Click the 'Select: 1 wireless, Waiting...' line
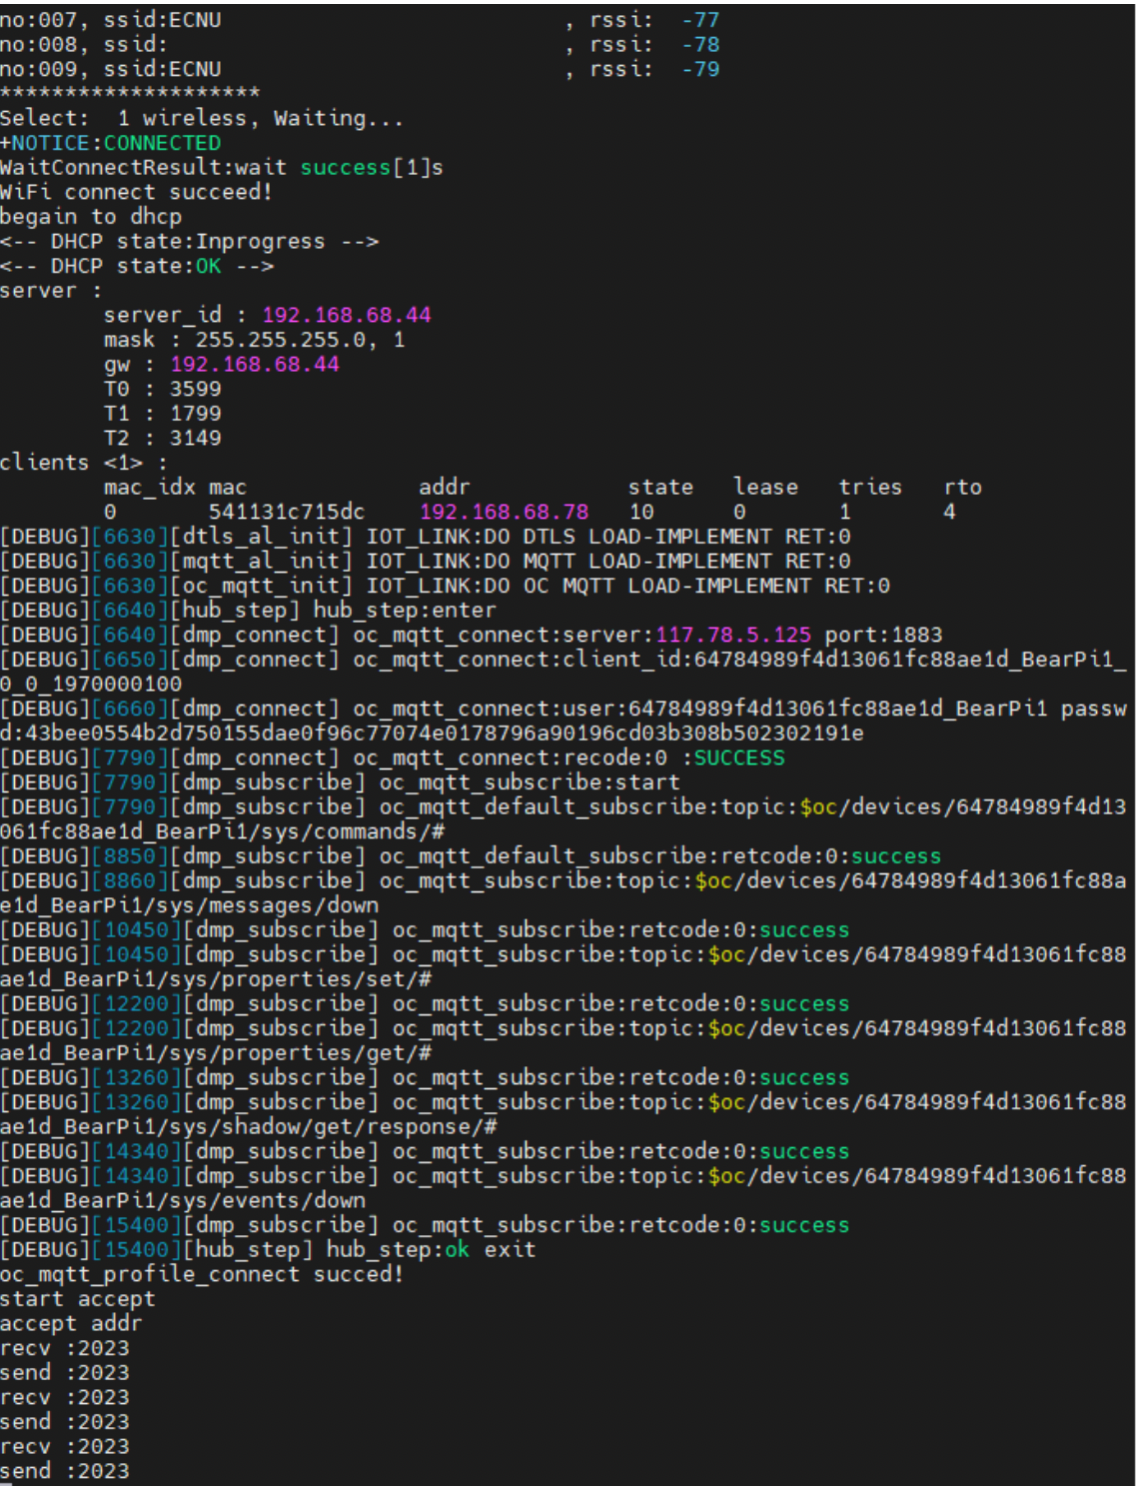The height and width of the screenshot is (1486, 1136). pyautogui.click(x=202, y=118)
